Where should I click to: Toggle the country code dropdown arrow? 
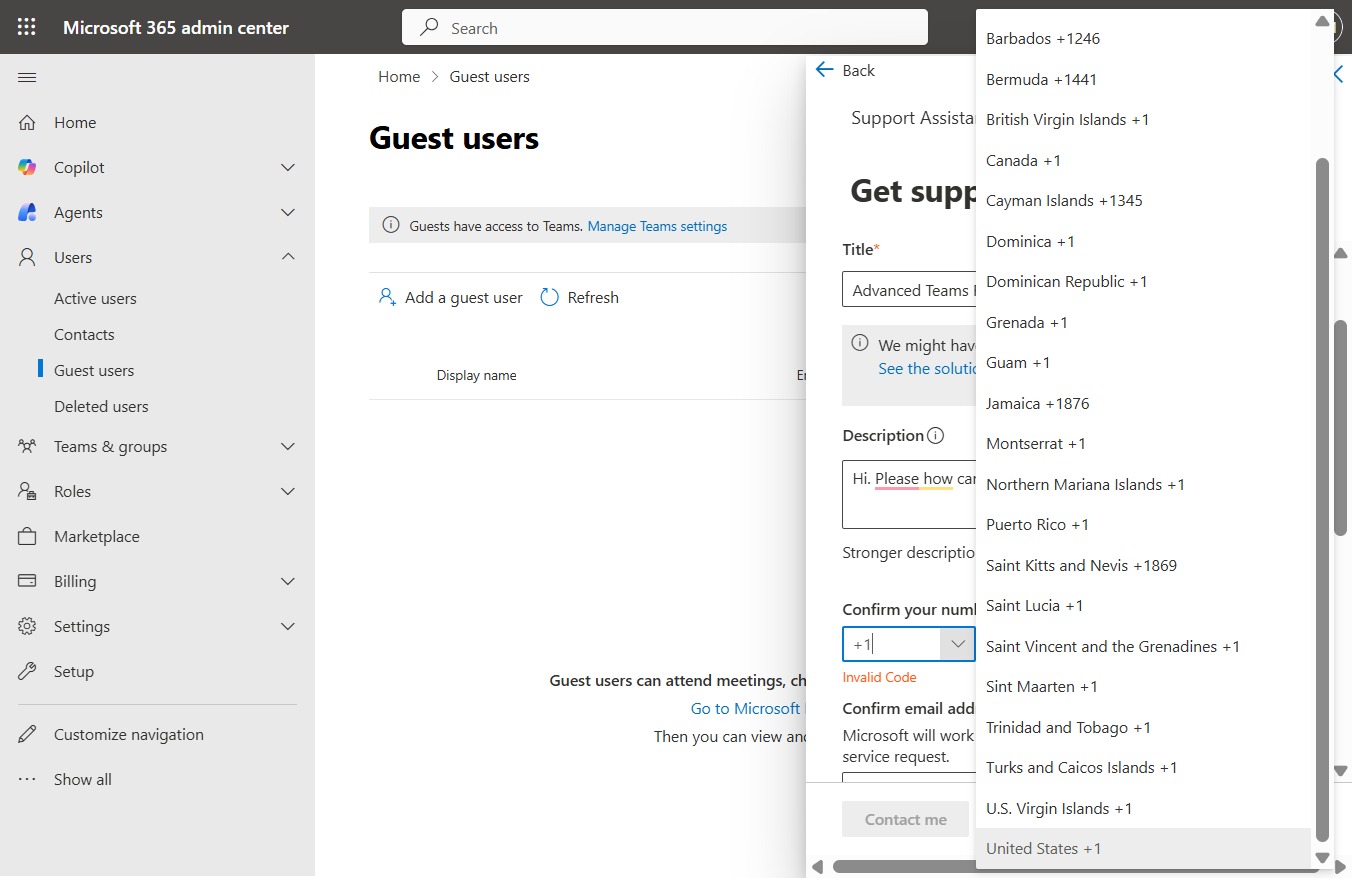[957, 644]
